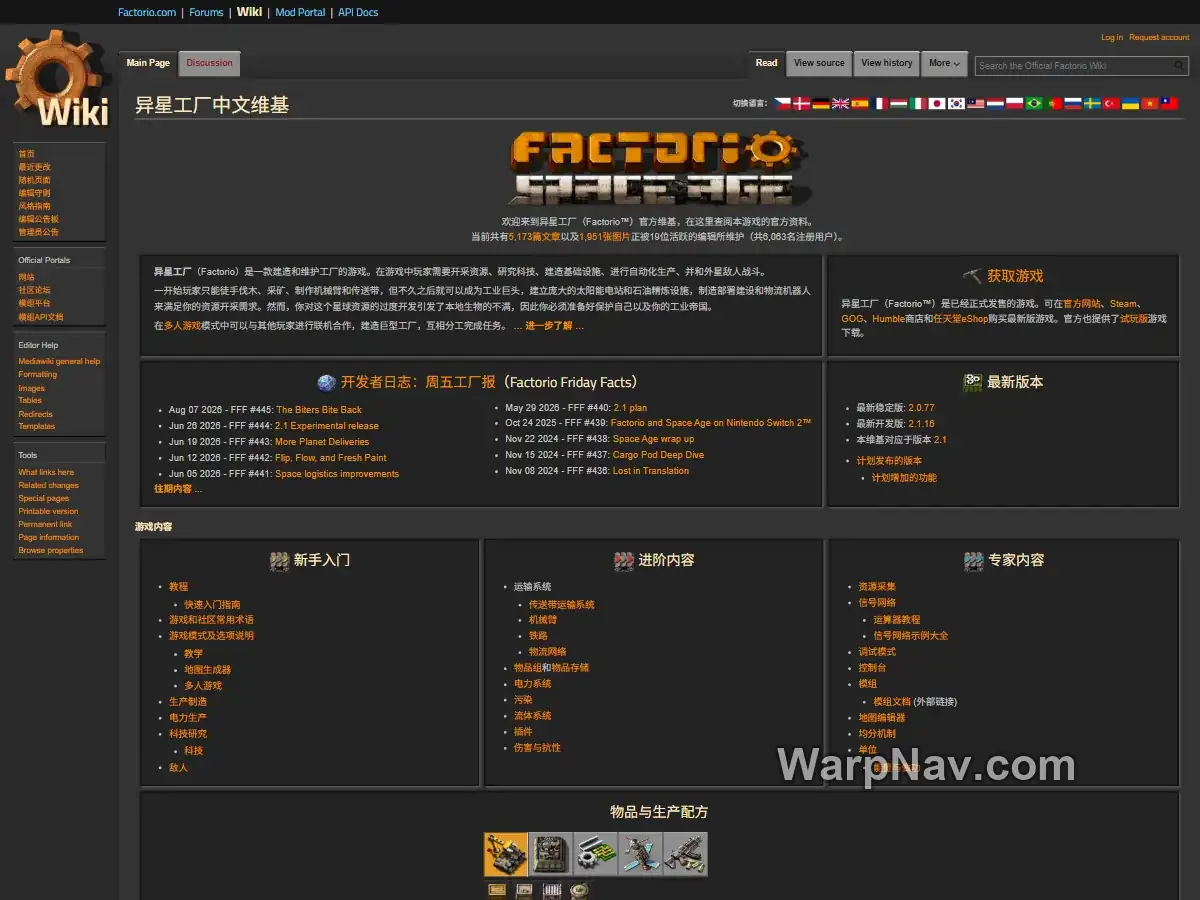This screenshot has height=900, width=1200.
Task: Switch to Japanese via Japan flag
Action: point(937,103)
